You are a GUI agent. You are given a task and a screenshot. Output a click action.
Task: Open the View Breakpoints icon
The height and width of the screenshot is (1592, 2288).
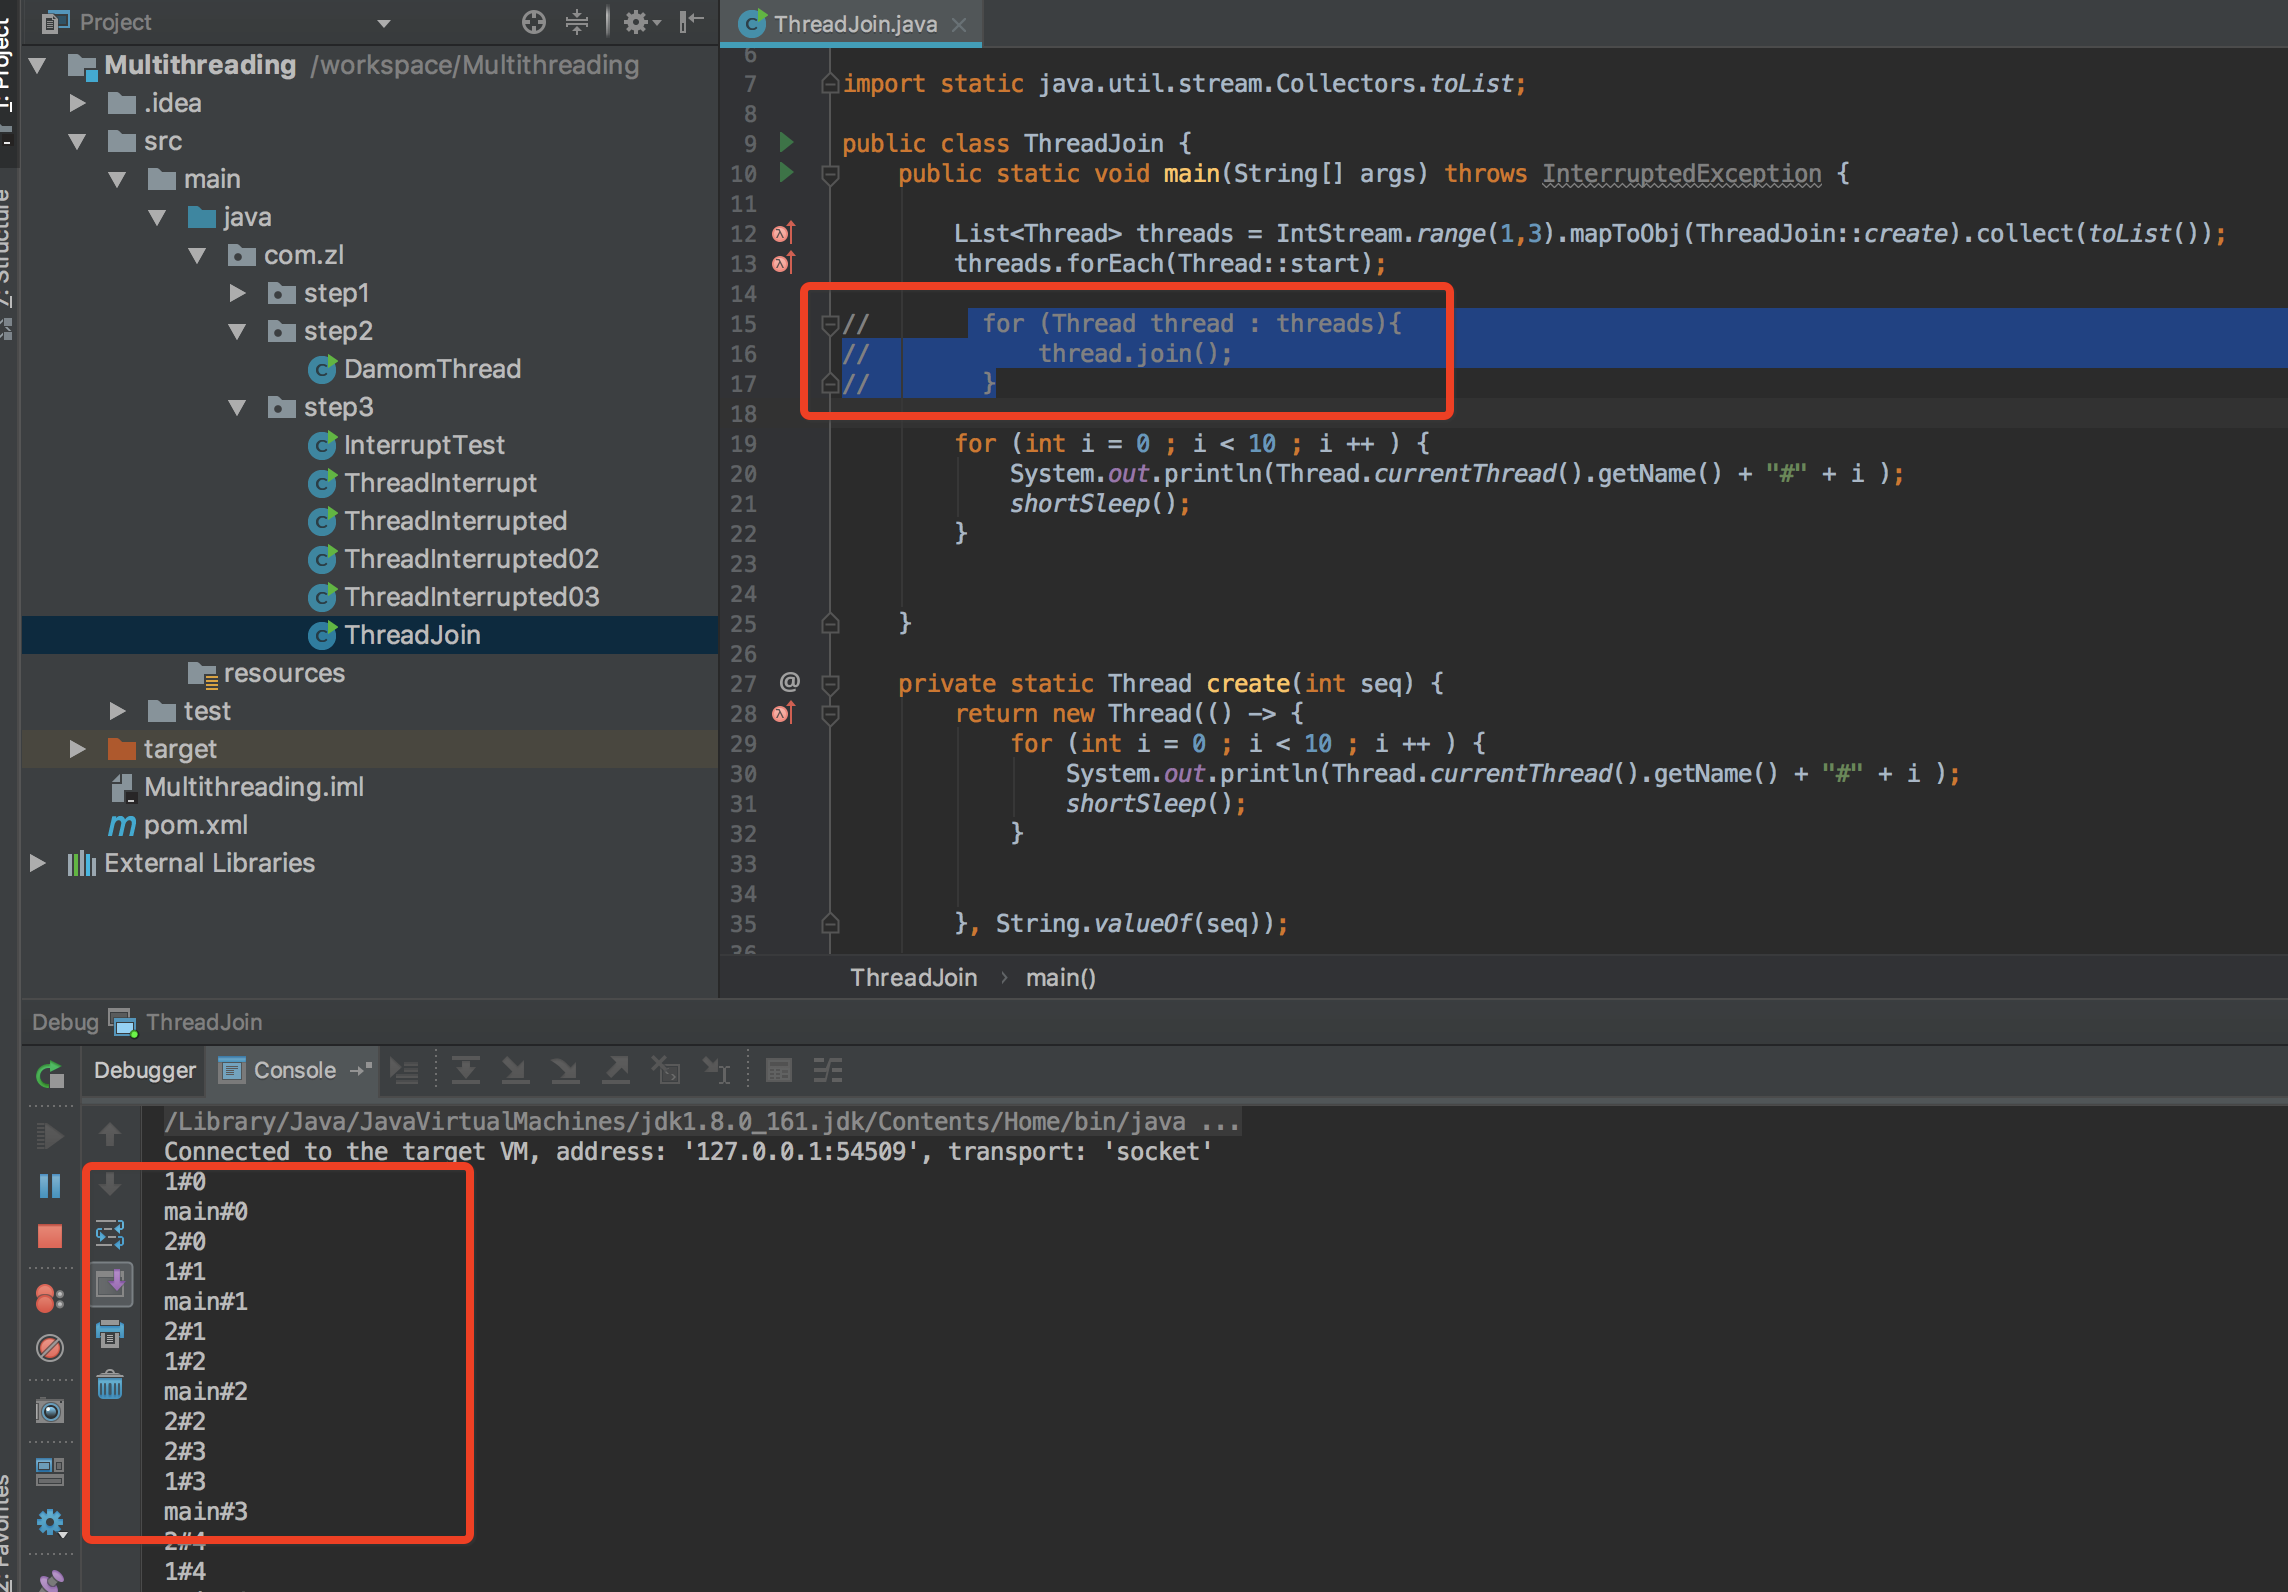[49, 1299]
